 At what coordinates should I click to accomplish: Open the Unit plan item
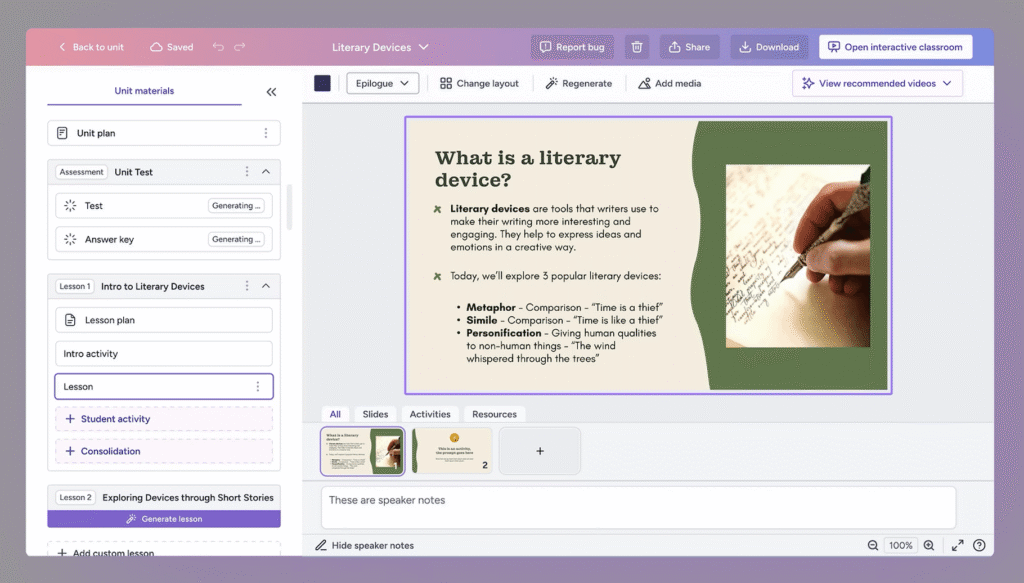(x=164, y=133)
